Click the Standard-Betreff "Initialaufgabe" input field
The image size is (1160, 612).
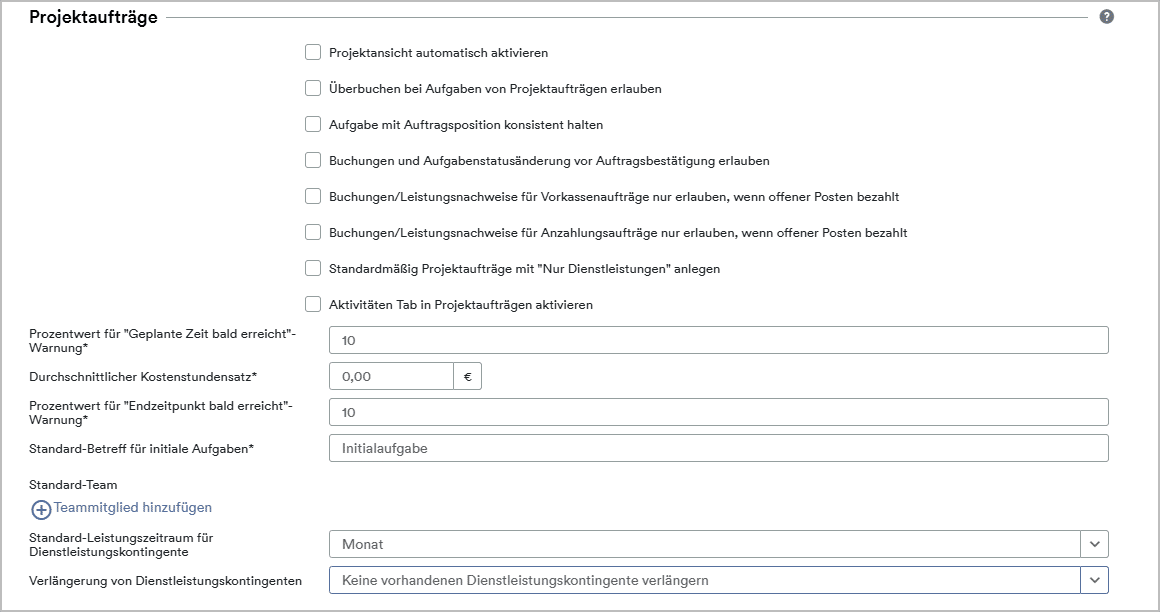coord(718,448)
